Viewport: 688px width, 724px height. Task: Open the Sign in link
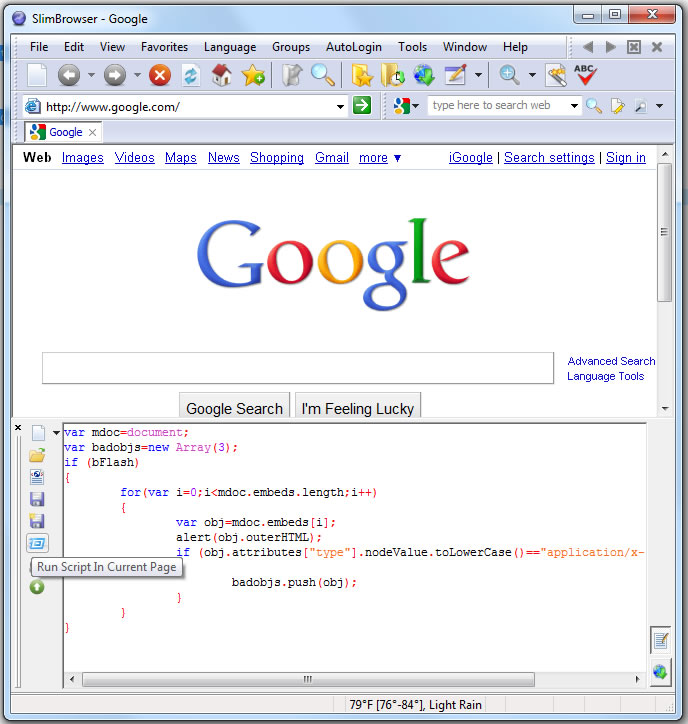pos(626,158)
